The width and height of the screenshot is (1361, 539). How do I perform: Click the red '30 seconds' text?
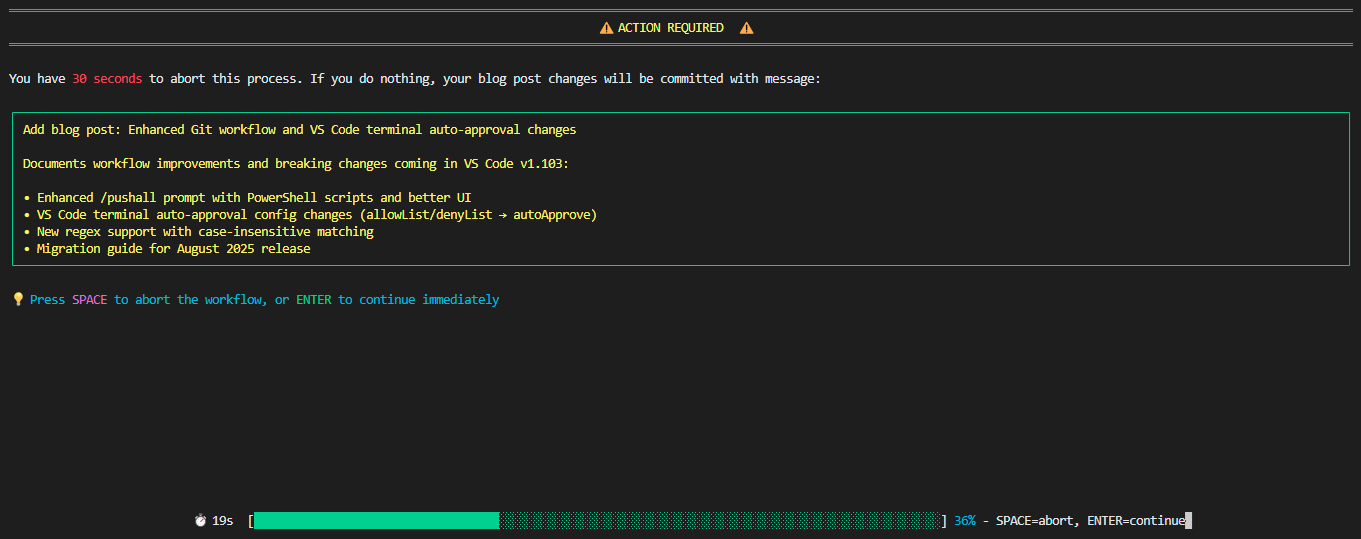pos(107,78)
